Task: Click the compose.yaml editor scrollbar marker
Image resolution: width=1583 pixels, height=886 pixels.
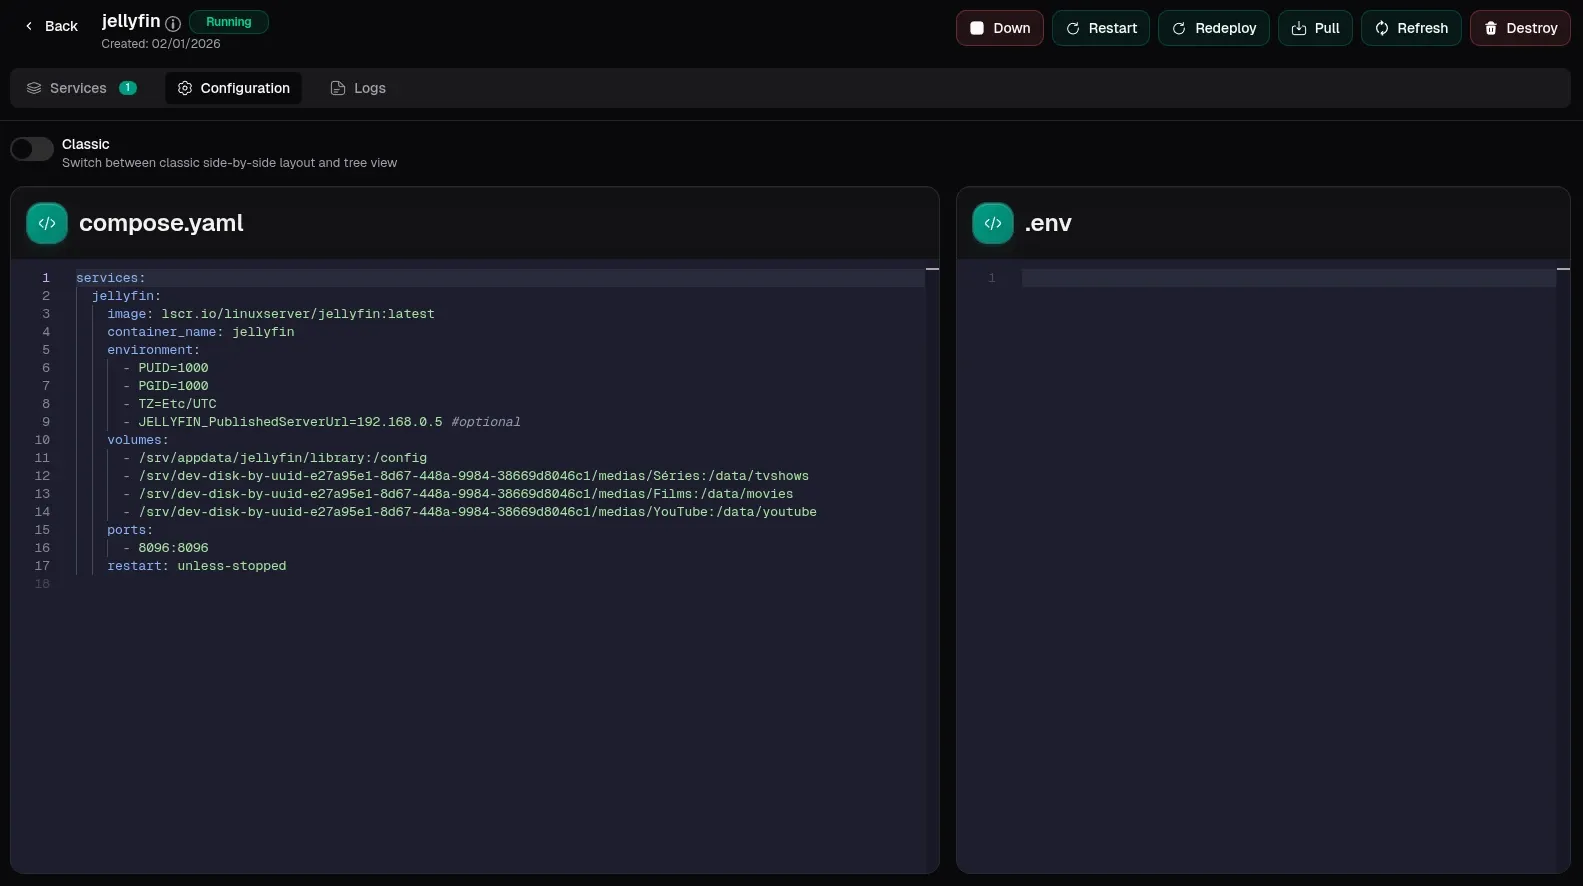Action: [932, 270]
